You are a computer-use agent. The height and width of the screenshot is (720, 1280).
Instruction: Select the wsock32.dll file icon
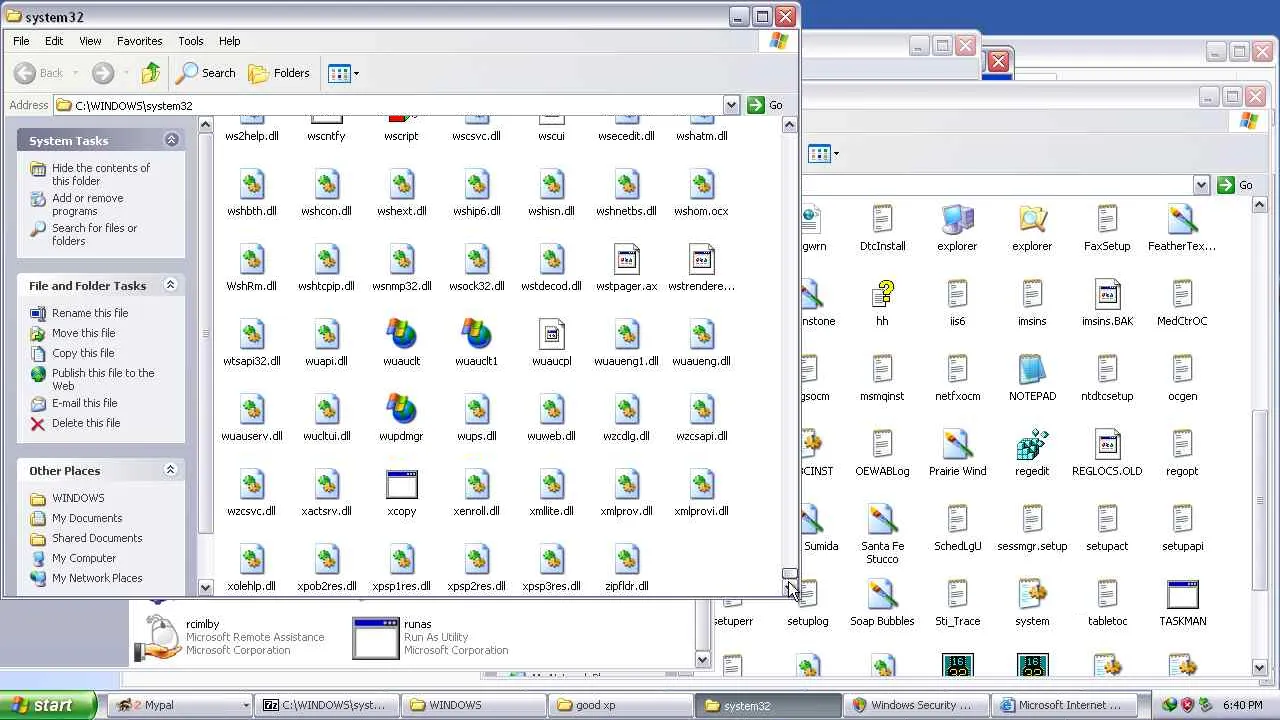click(x=476, y=259)
